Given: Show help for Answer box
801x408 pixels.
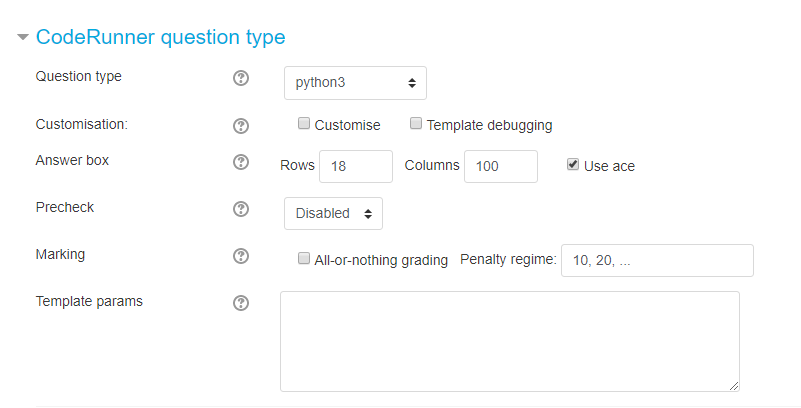Looking at the screenshot, I should [x=241, y=162].
